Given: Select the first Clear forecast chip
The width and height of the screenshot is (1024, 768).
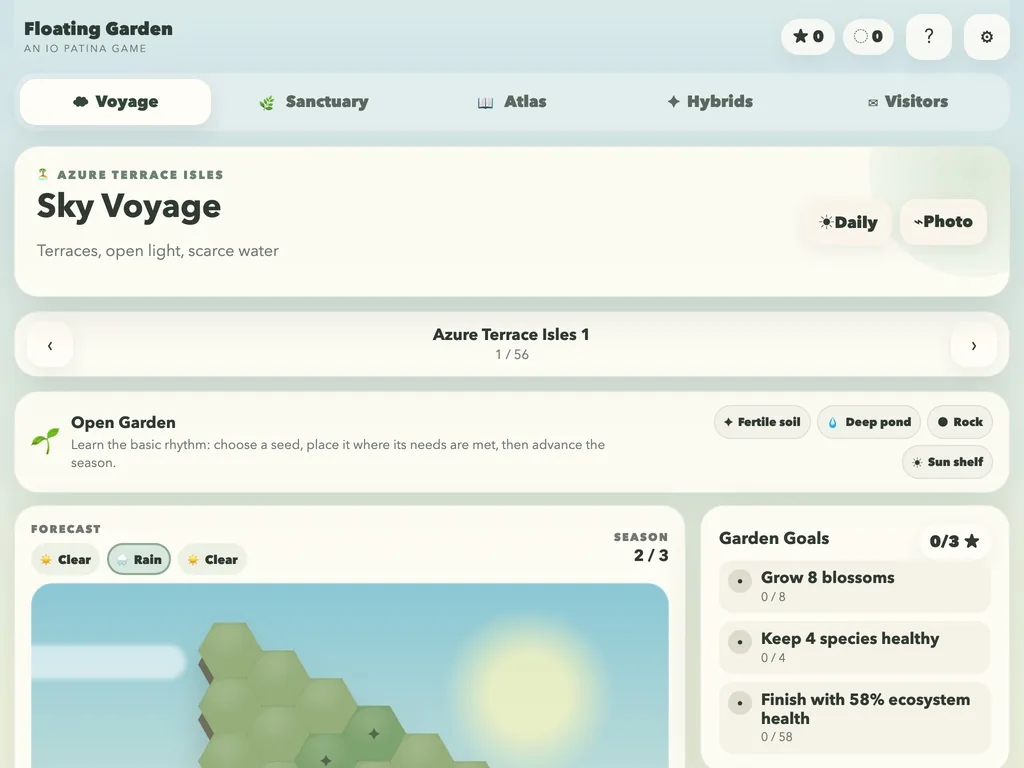Looking at the screenshot, I should coord(65,560).
